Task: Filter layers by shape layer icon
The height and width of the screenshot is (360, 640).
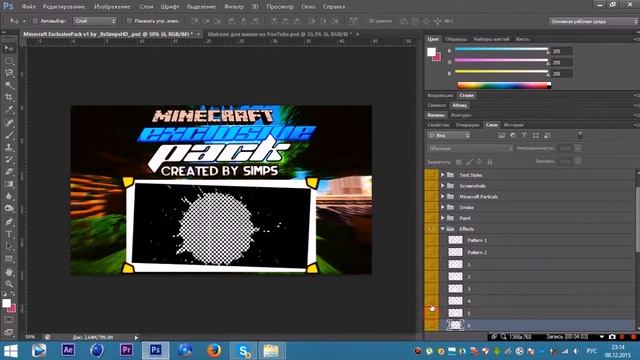Action: coord(536,135)
